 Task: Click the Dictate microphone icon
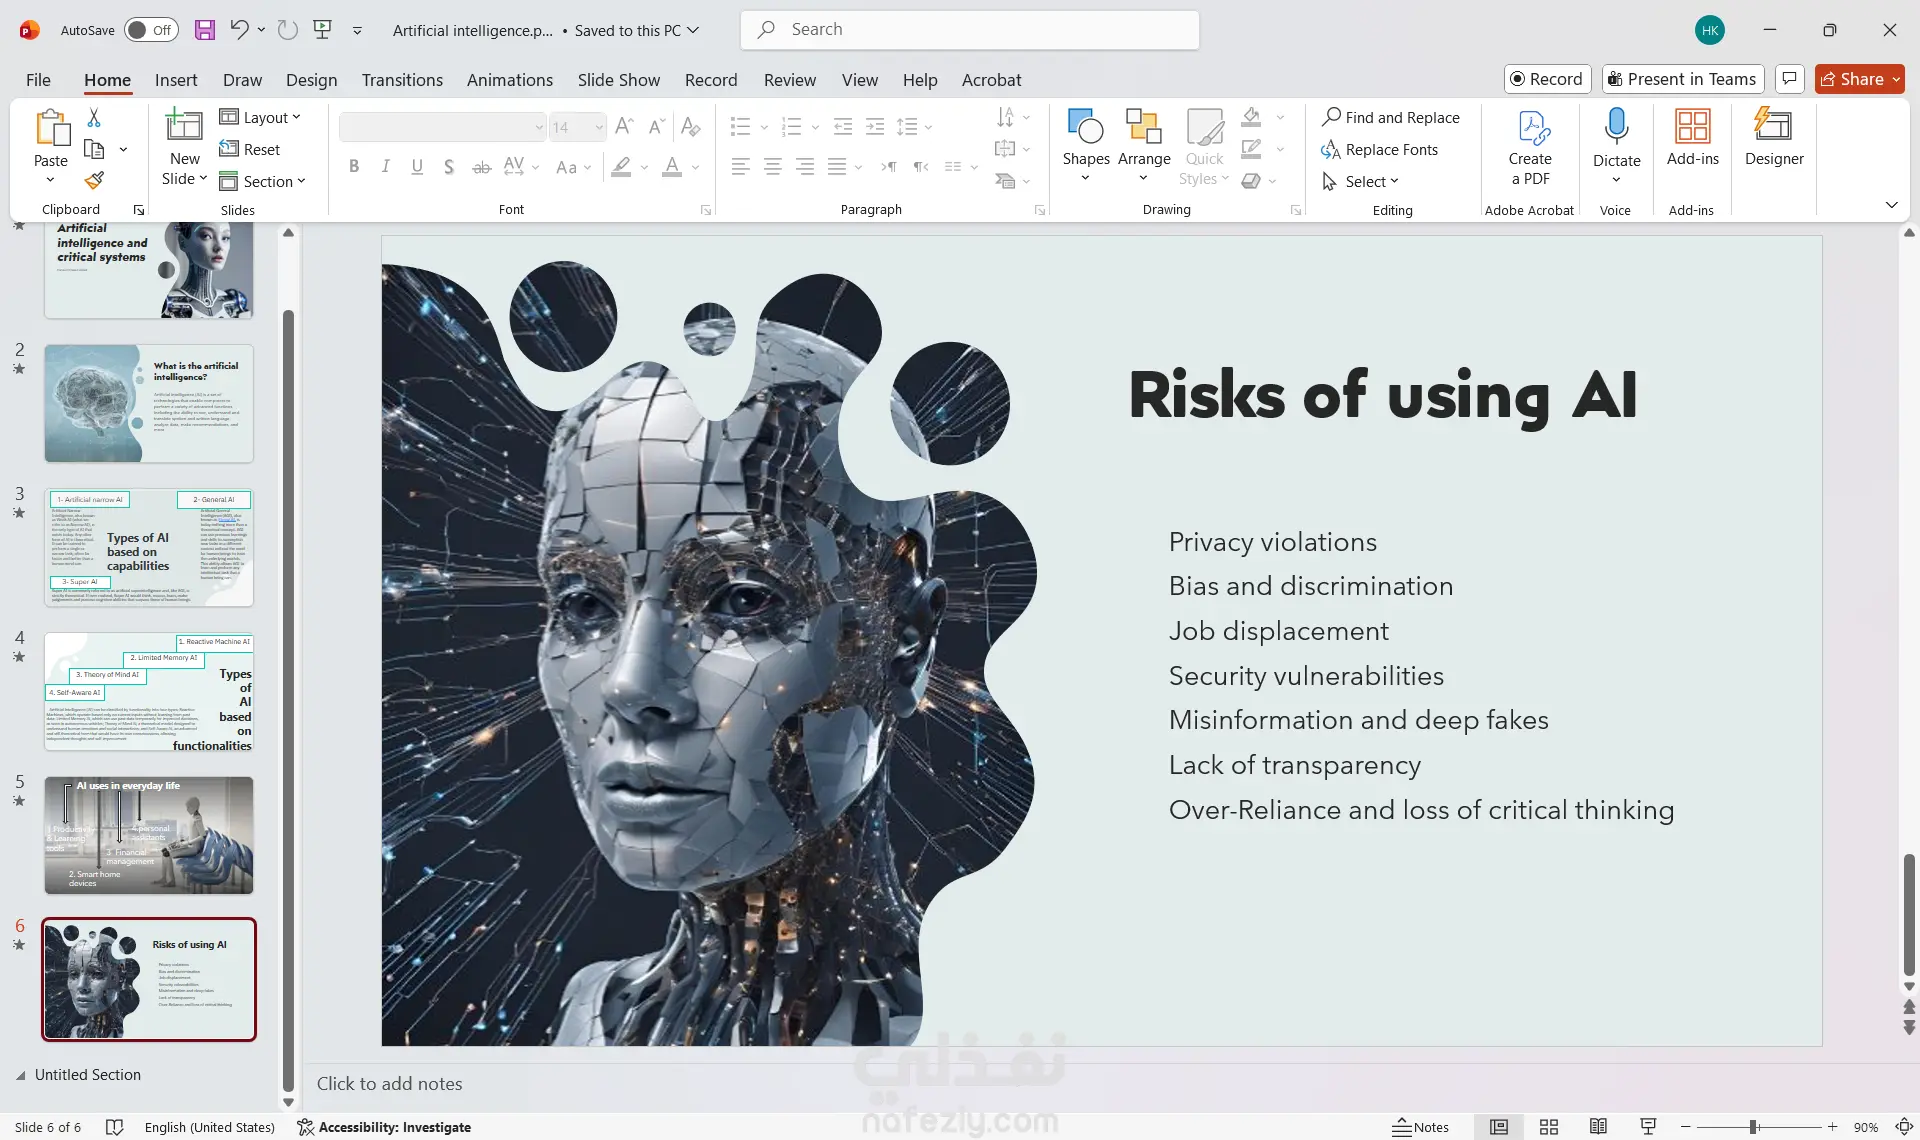tap(1616, 128)
